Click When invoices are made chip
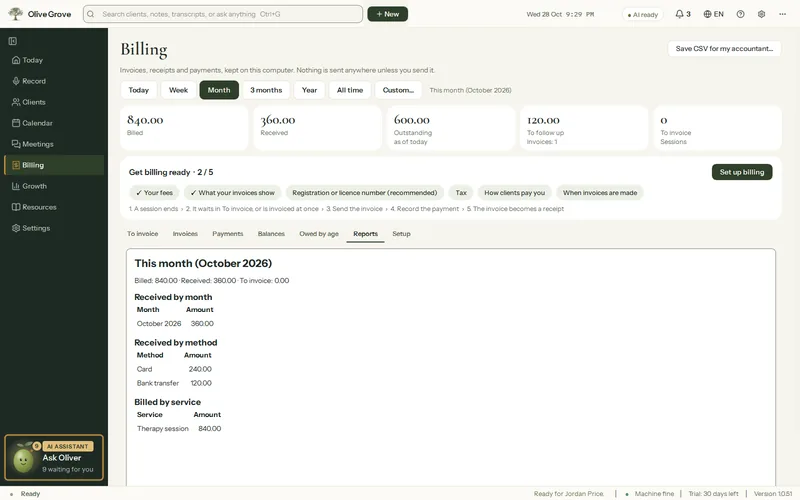 (599, 192)
